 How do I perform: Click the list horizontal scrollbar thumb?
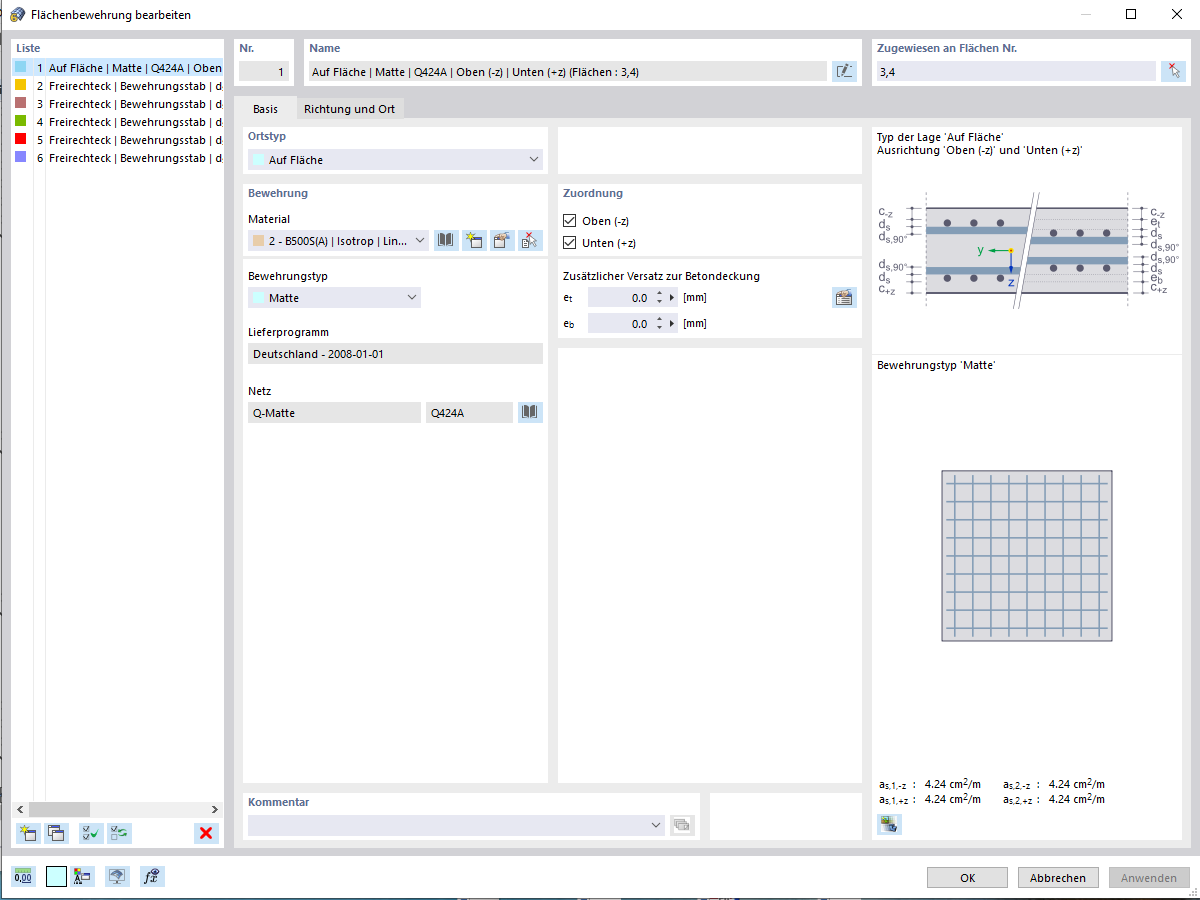[60, 809]
